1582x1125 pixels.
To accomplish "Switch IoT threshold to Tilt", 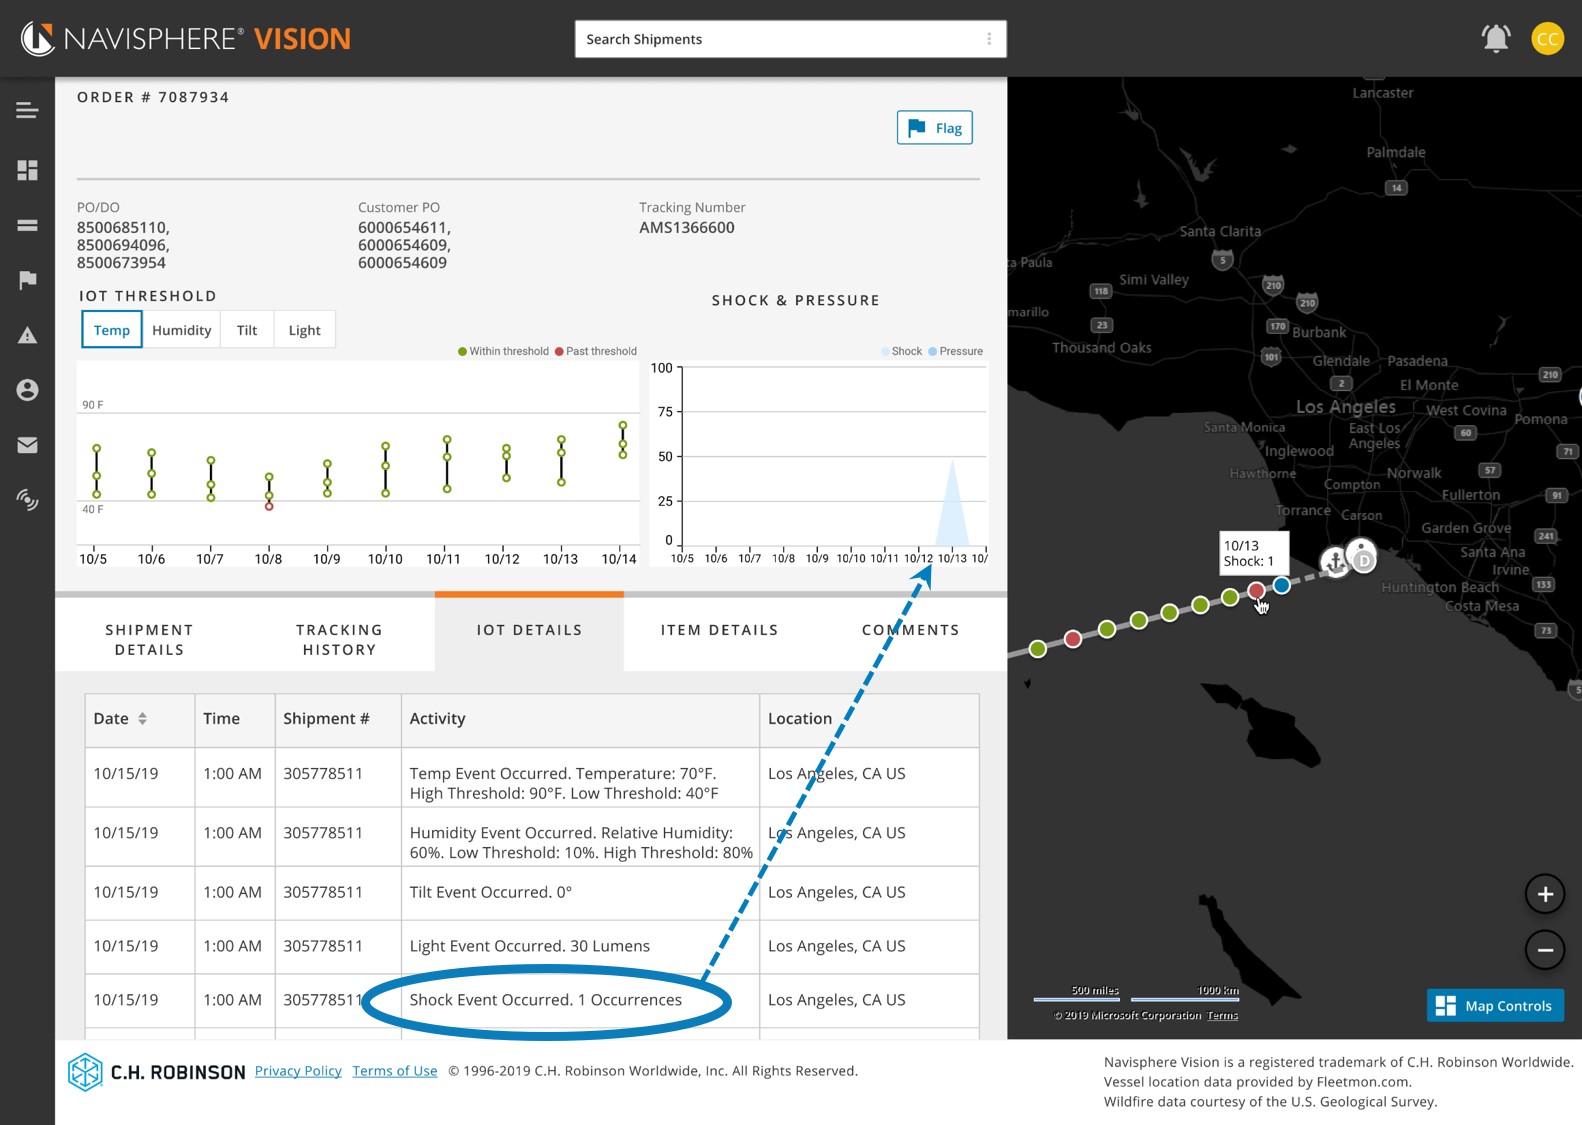I will tap(247, 330).
